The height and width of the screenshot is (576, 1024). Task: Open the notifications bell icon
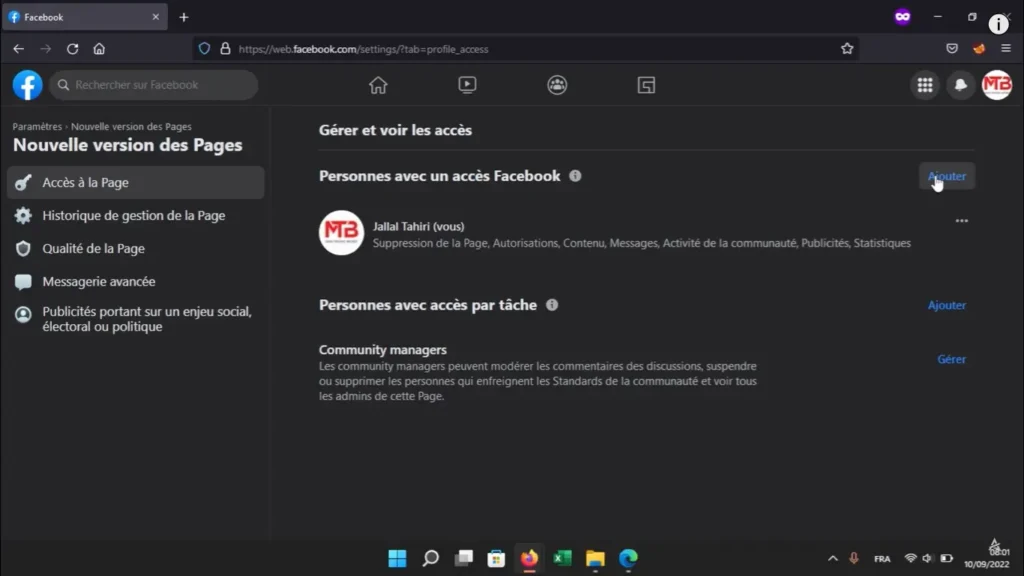(x=961, y=85)
